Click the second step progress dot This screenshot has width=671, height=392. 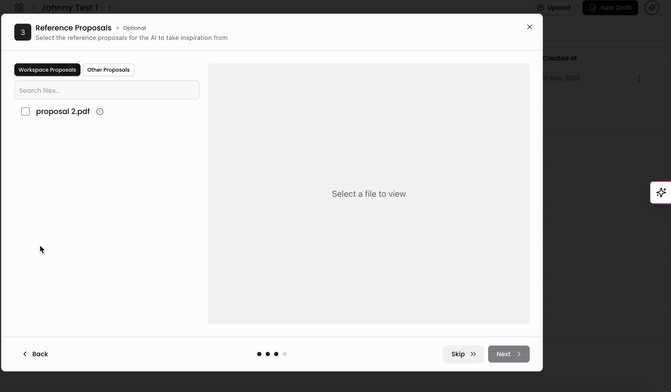point(267,354)
